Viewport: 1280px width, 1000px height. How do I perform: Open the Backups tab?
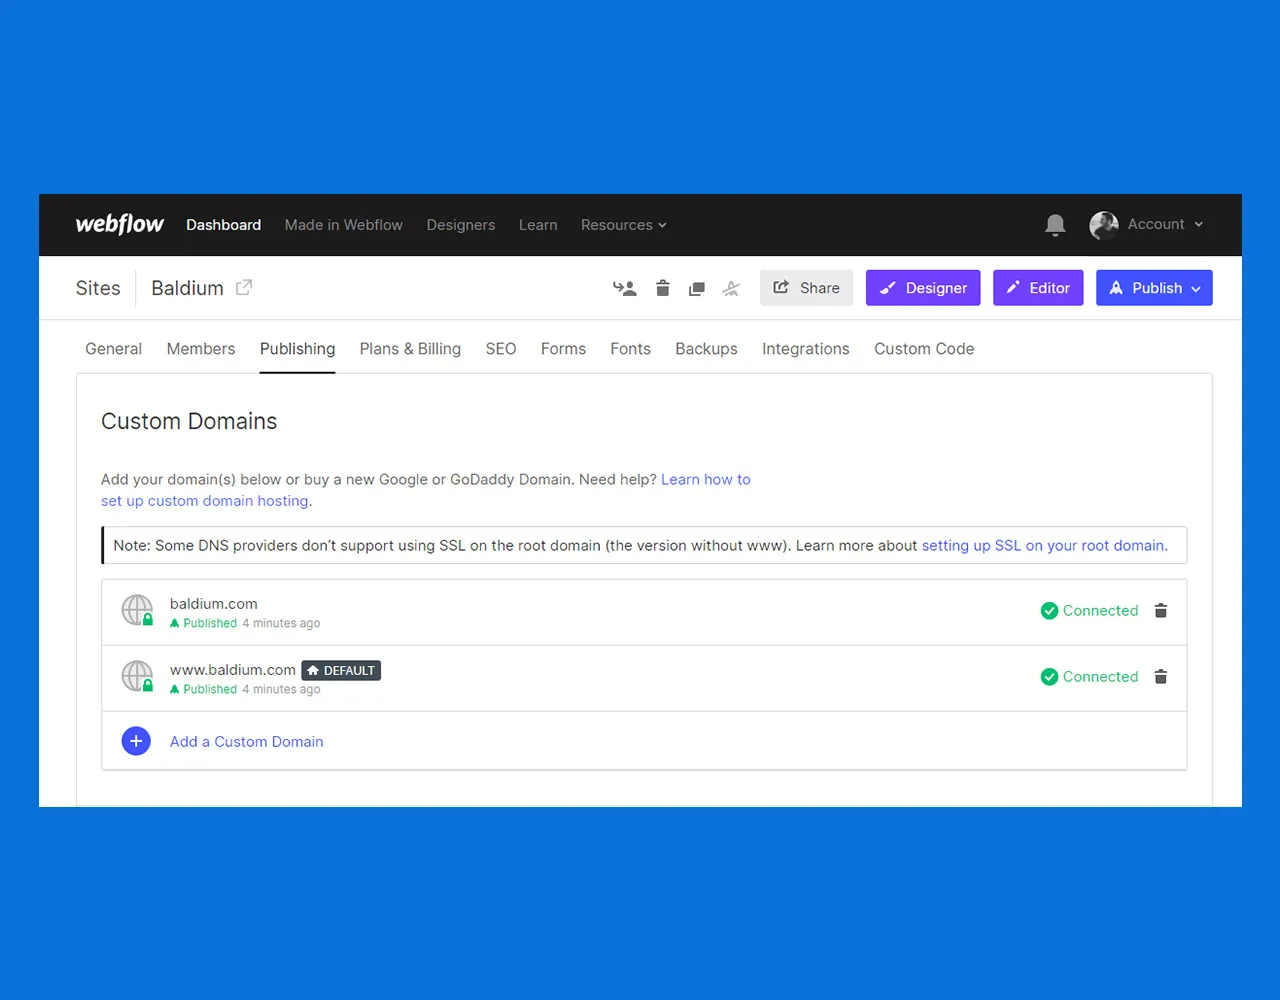pos(706,348)
